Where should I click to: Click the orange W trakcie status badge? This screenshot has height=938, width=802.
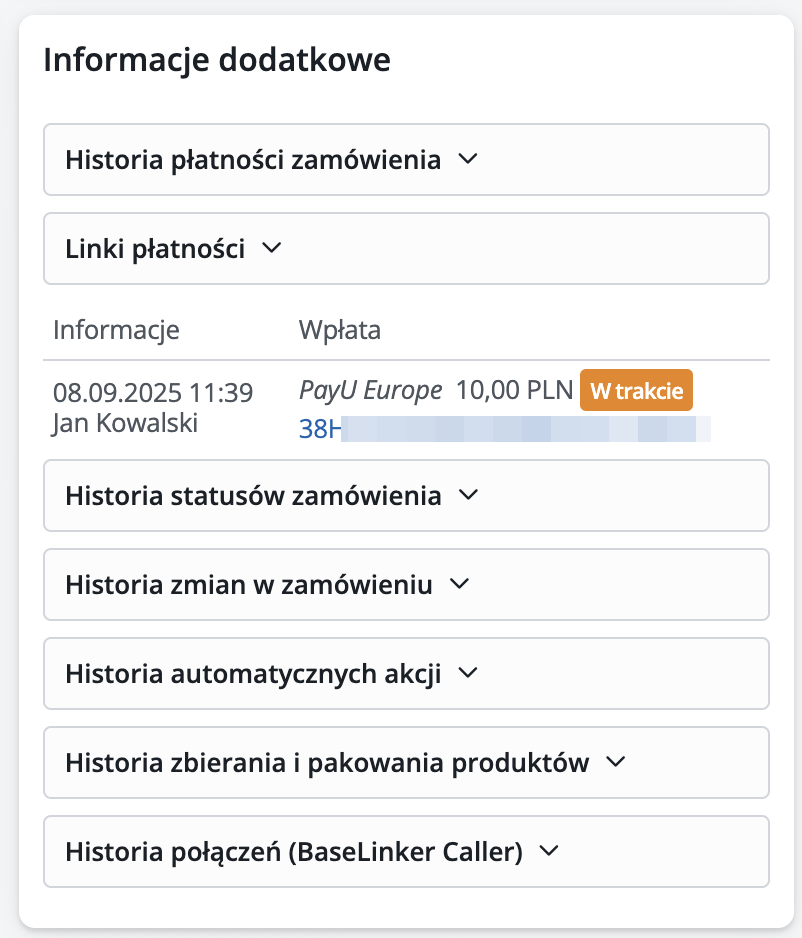click(x=636, y=390)
